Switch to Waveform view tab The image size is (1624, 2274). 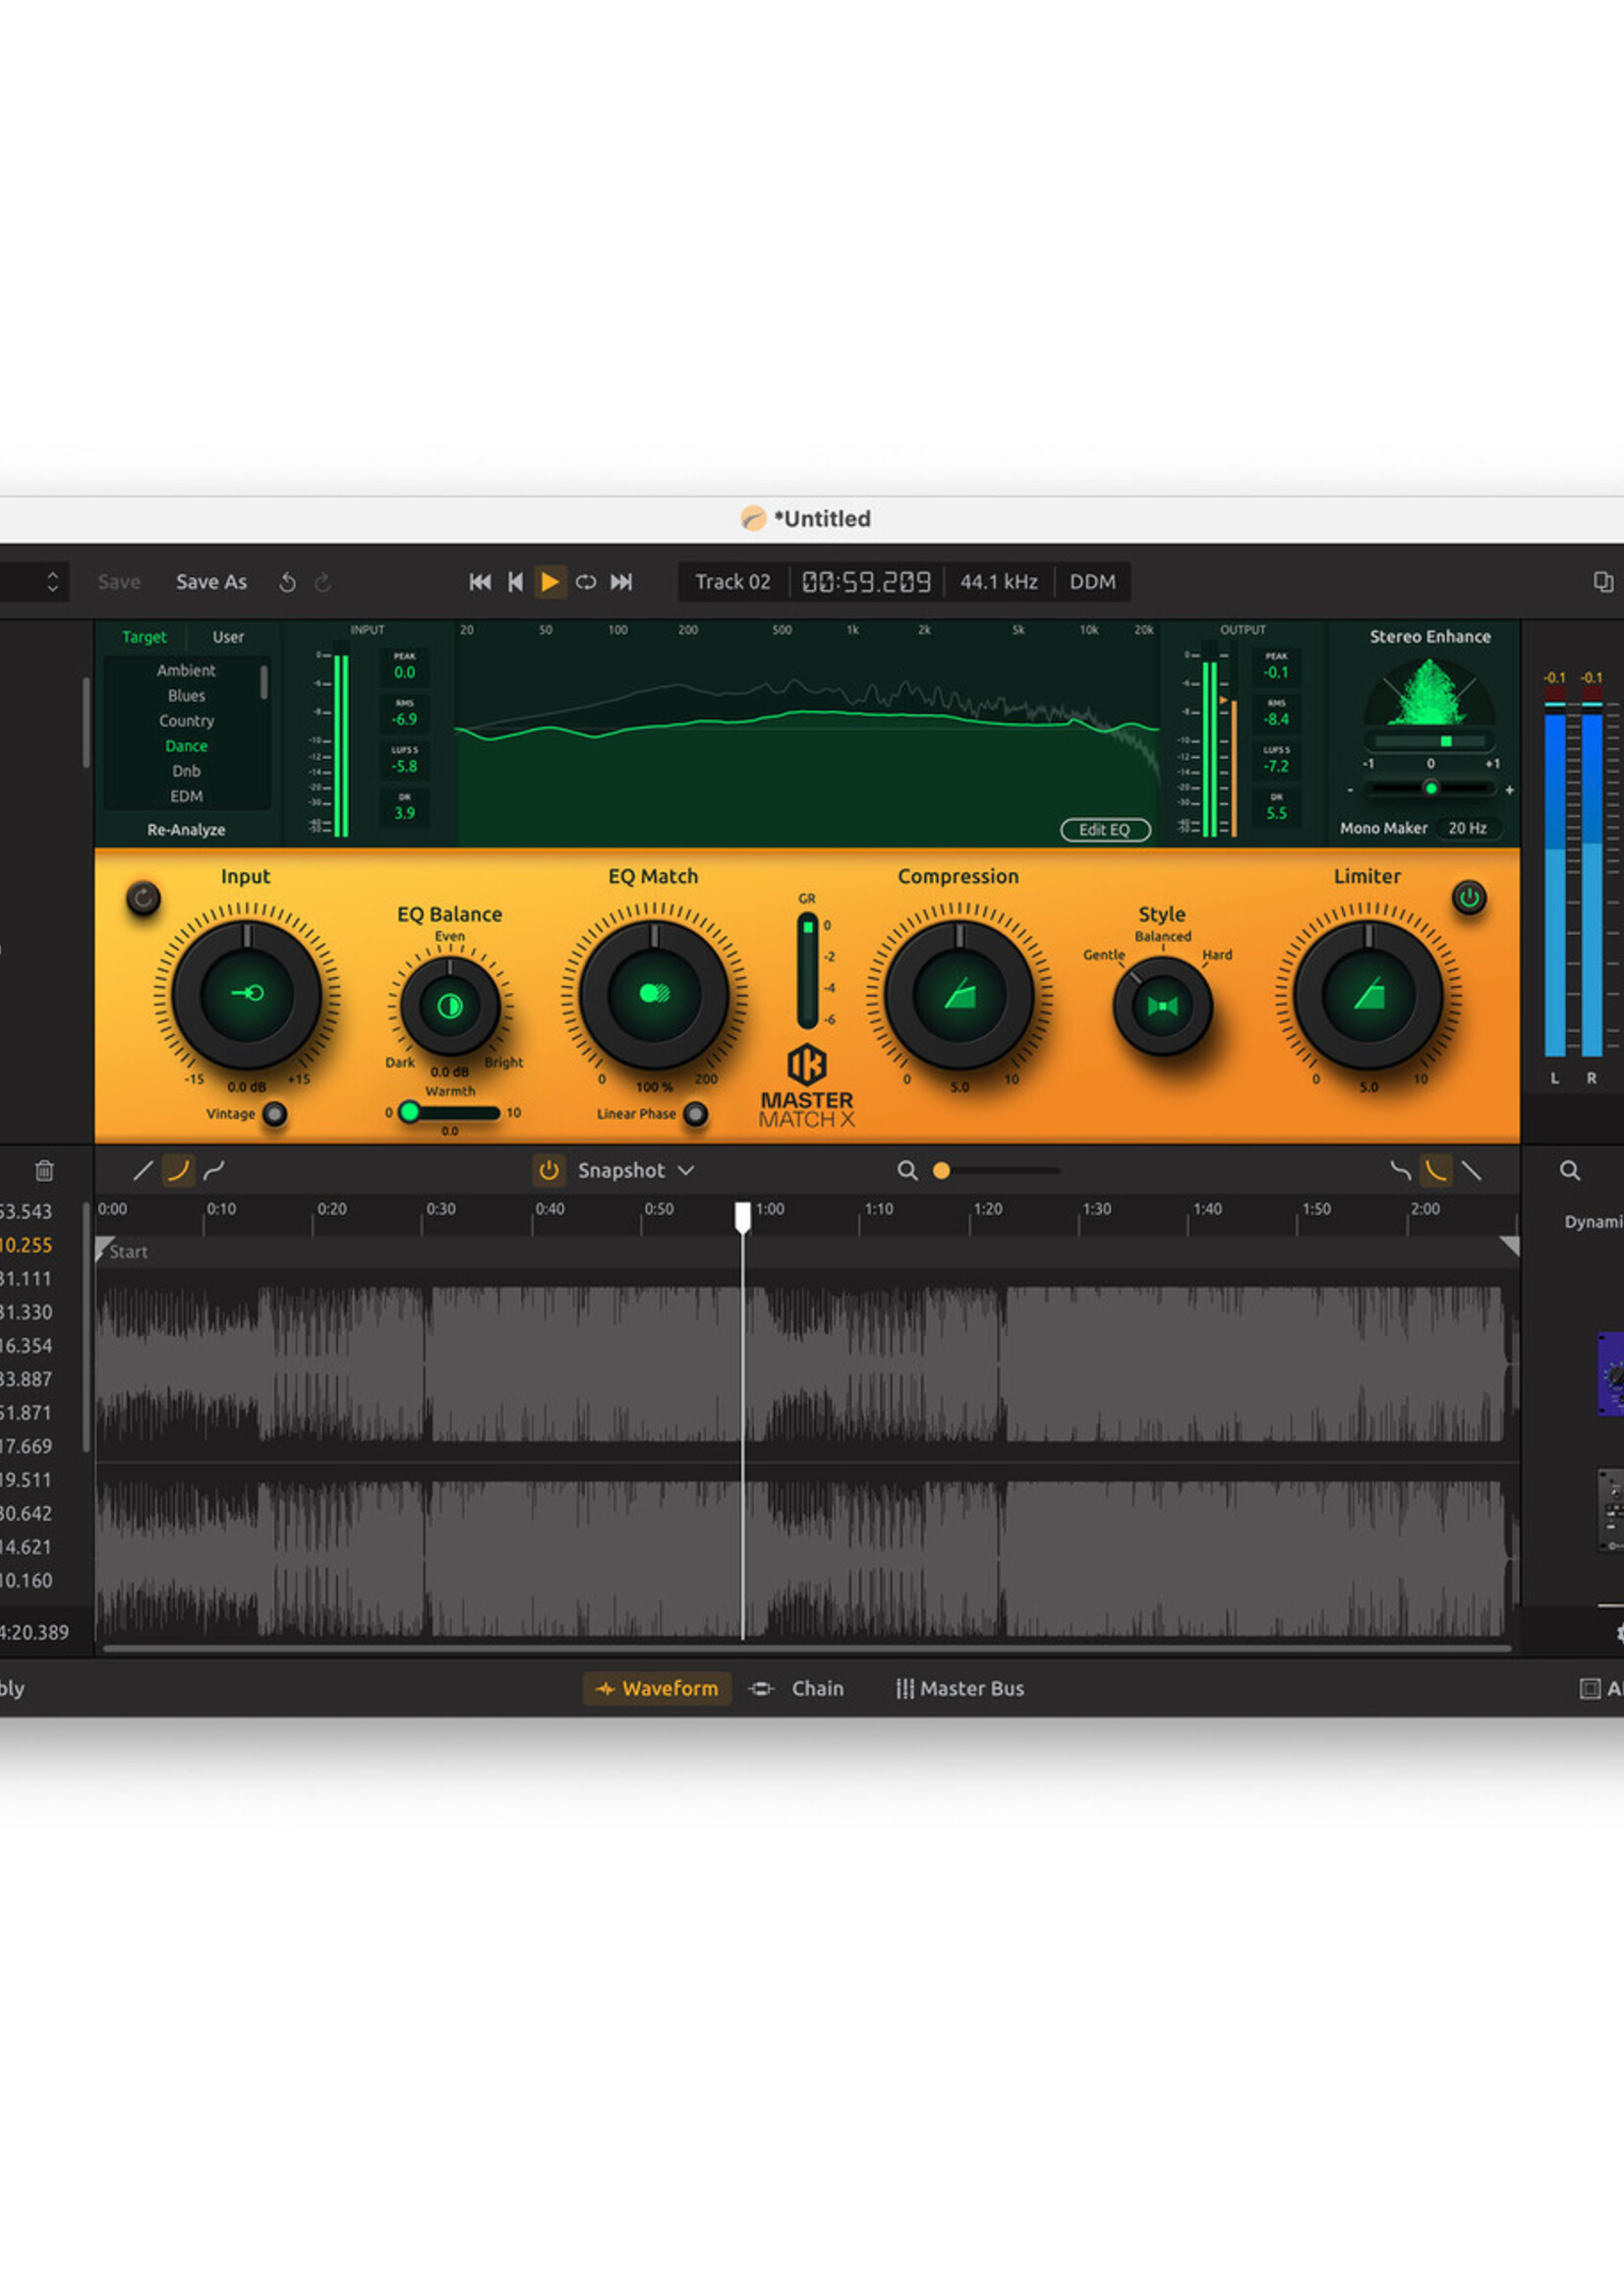(657, 1688)
